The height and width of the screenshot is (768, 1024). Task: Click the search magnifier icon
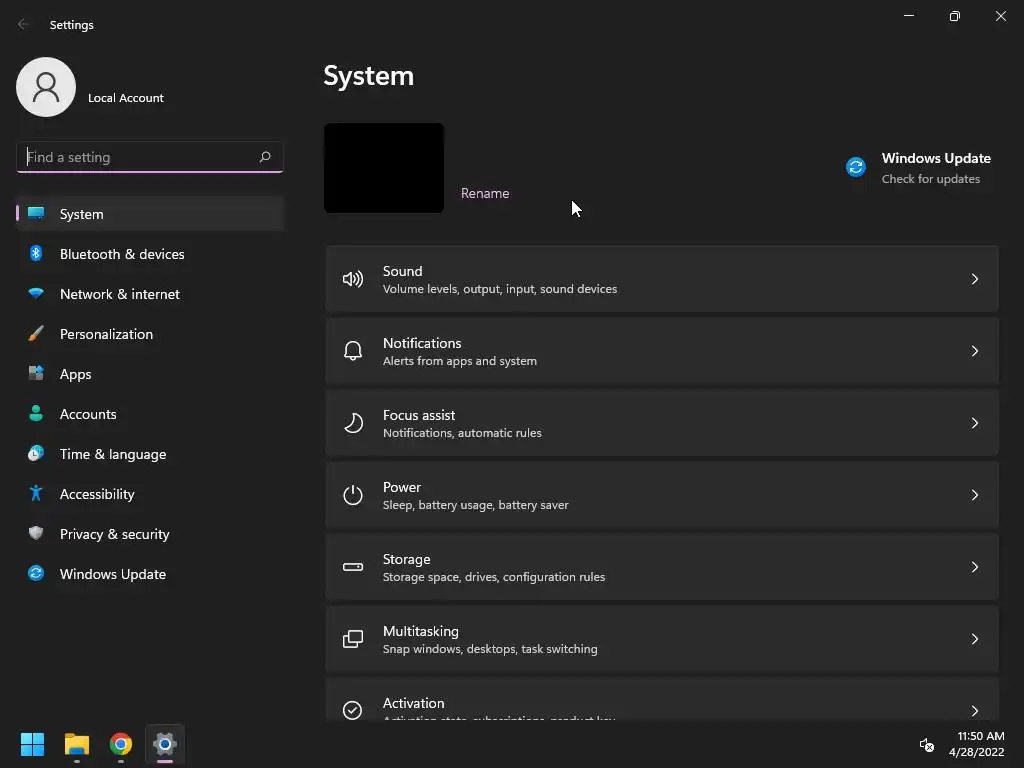[264, 157]
